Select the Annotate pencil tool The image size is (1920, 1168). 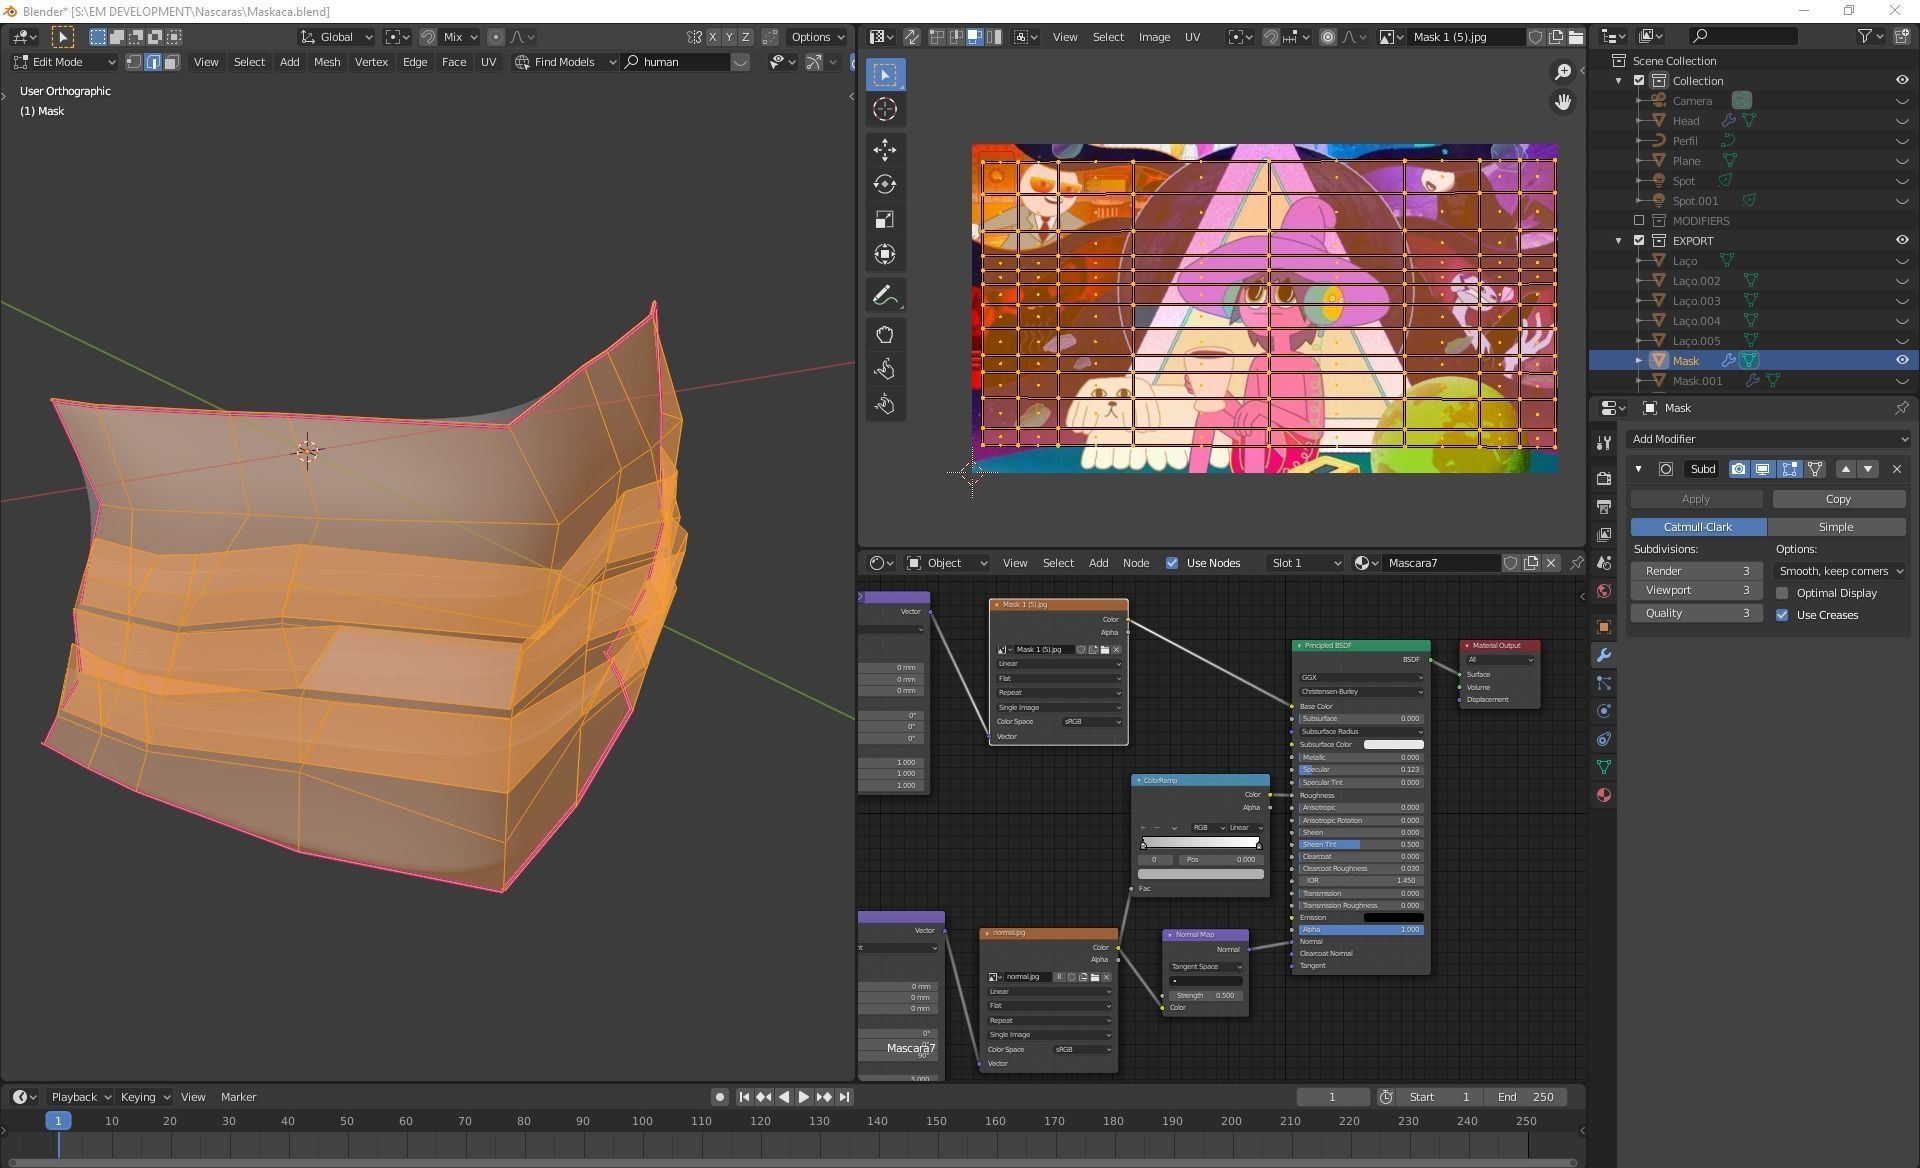point(884,295)
